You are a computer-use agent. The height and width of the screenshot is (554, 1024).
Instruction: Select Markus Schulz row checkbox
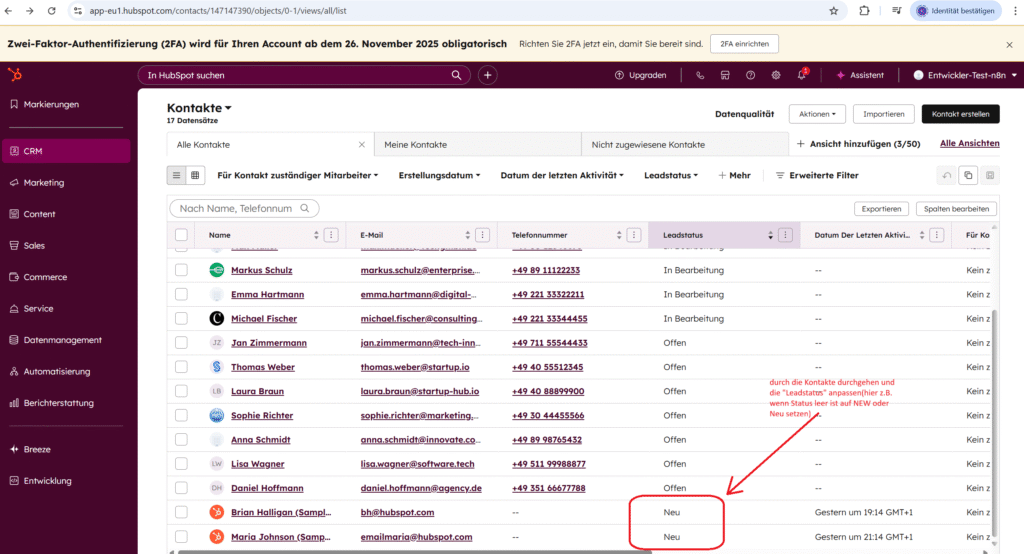click(182, 270)
